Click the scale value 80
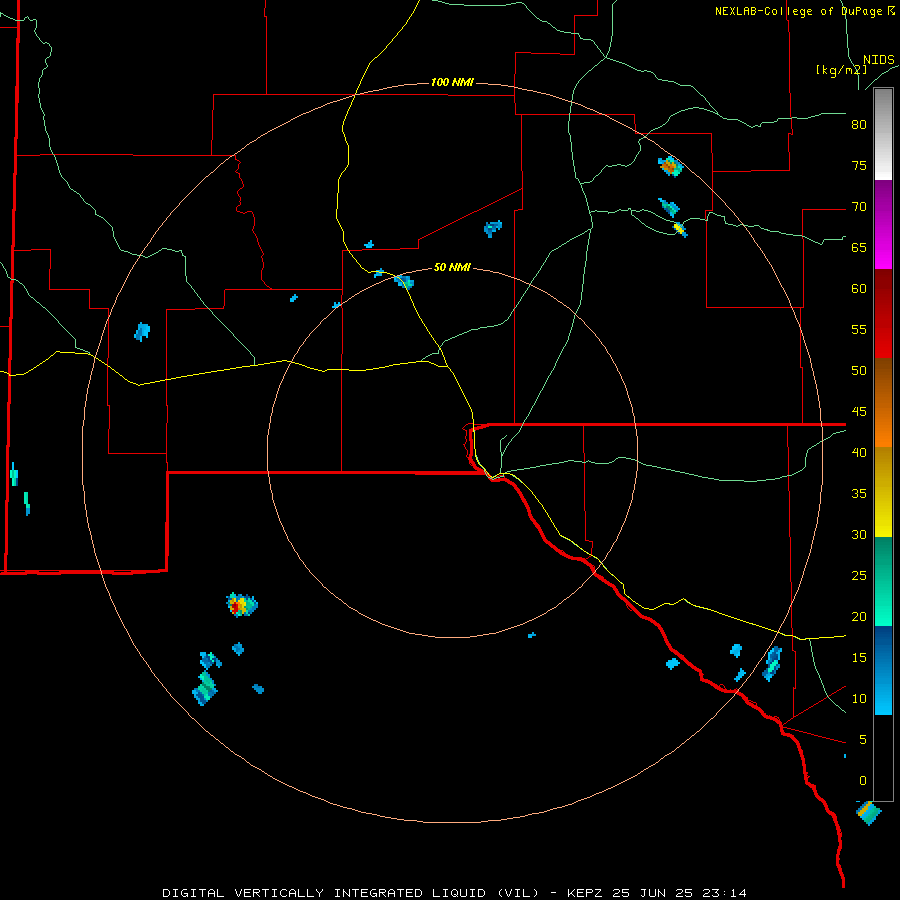 (859, 125)
